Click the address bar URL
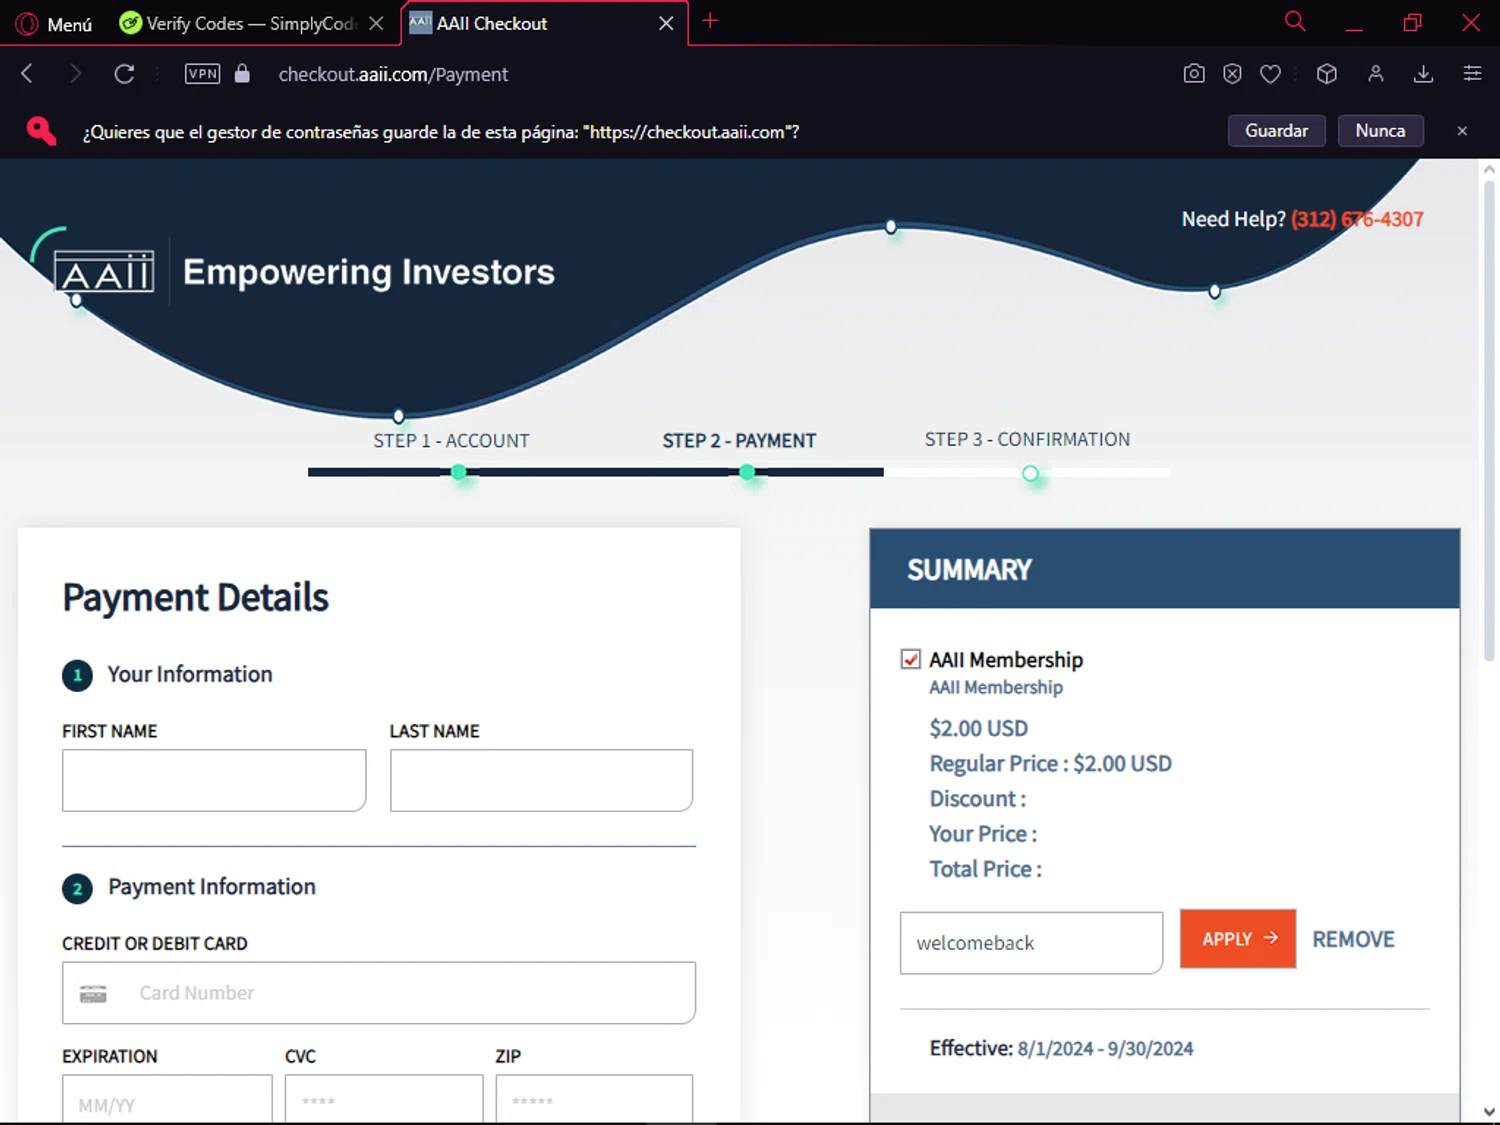 pos(393,74)
